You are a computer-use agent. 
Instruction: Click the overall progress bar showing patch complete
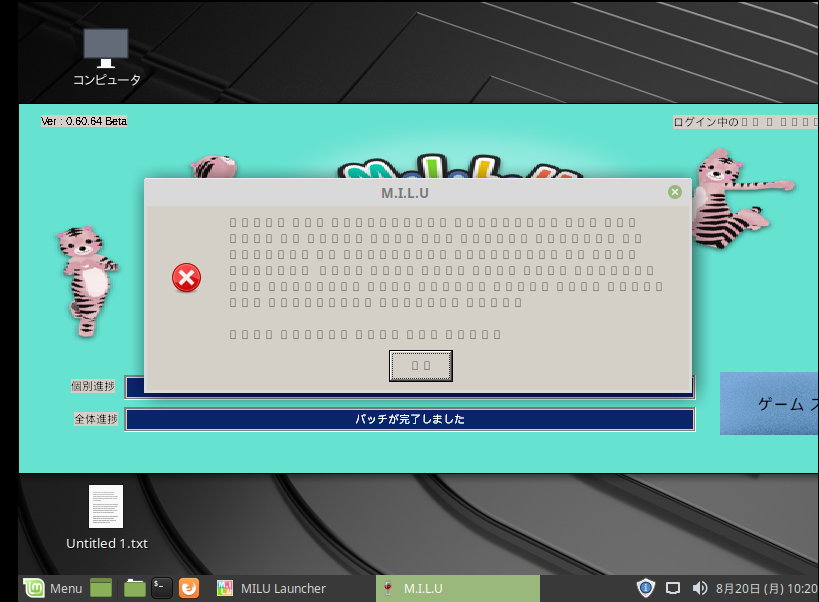(x=409, y=419)
